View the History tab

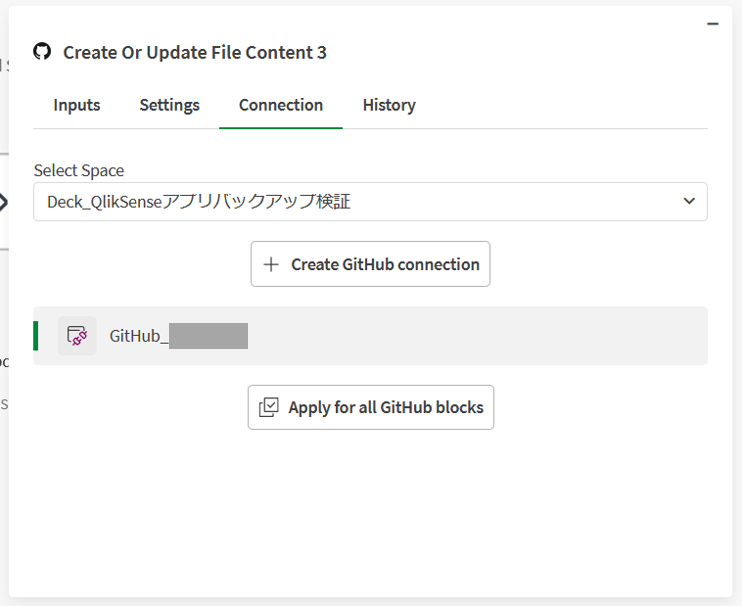(x=389, y=105)
